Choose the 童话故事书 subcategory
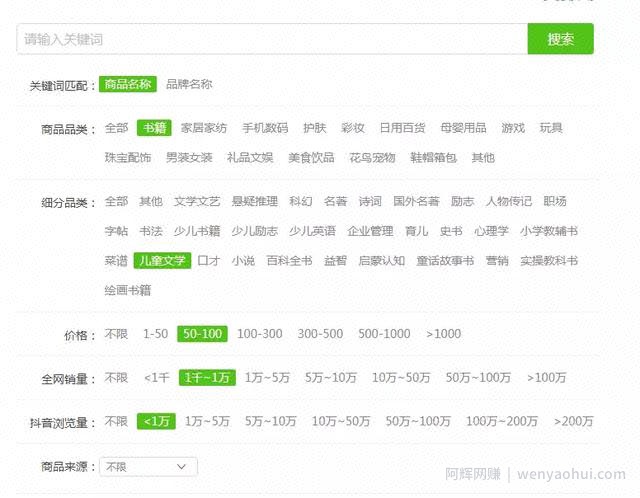The height and width of the screenshot is (498, 640). pyautogui.click(x=445, y=260)
